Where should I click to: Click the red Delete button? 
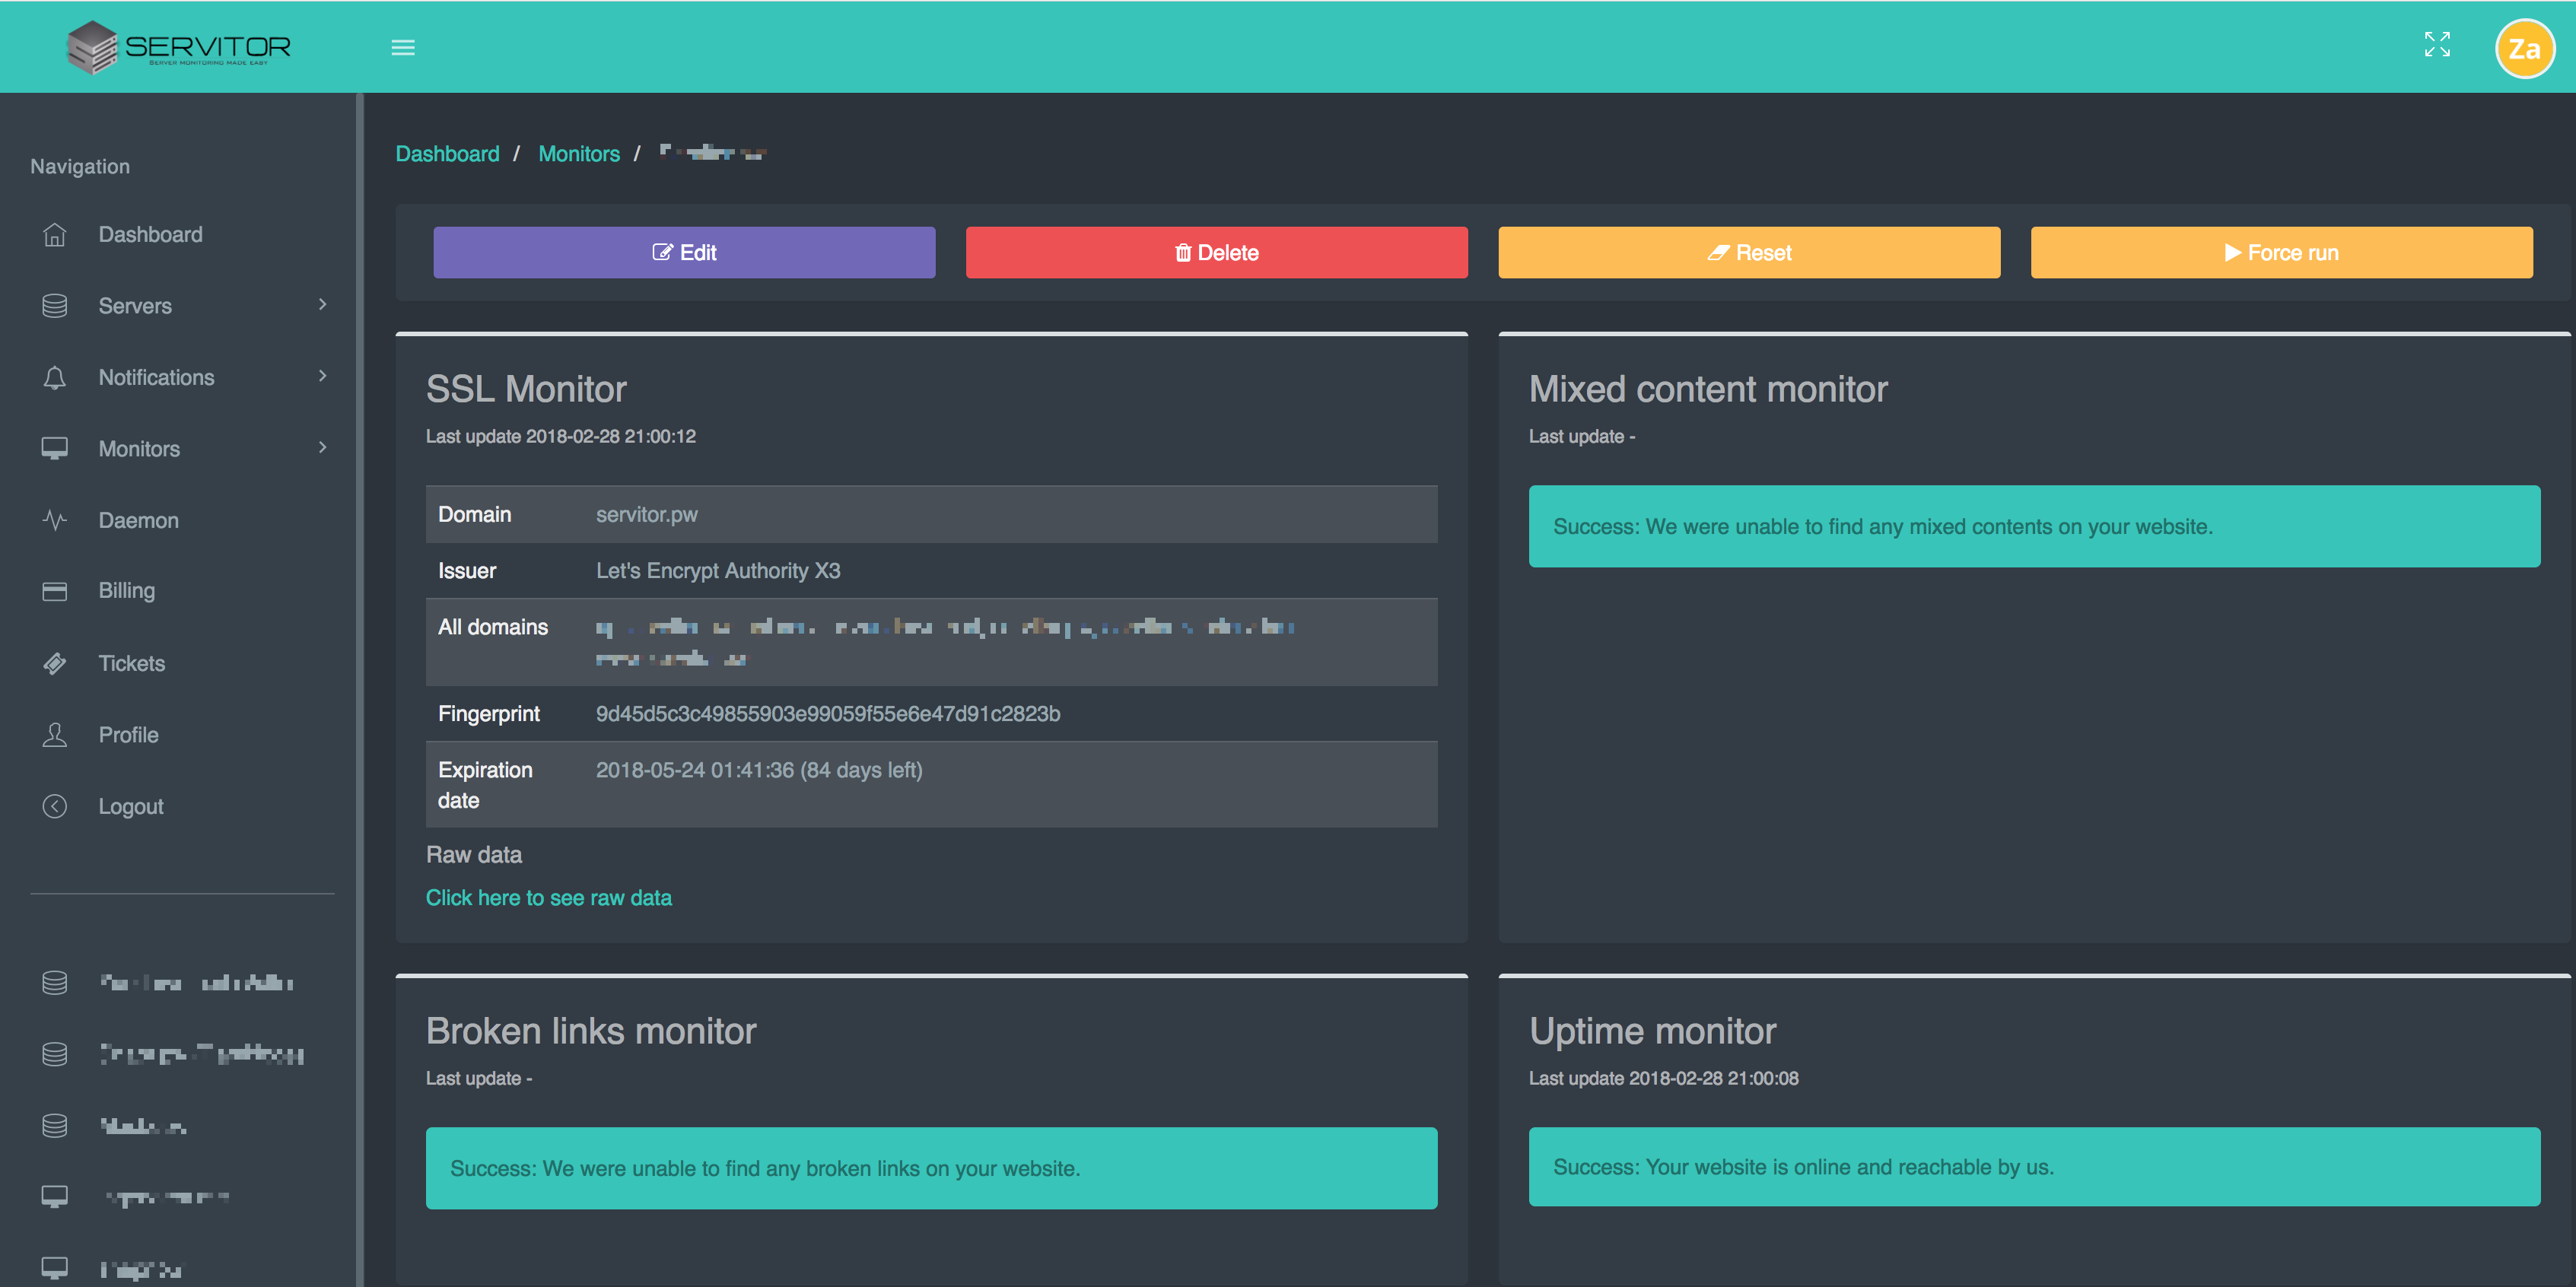[x=1216, y=252]
